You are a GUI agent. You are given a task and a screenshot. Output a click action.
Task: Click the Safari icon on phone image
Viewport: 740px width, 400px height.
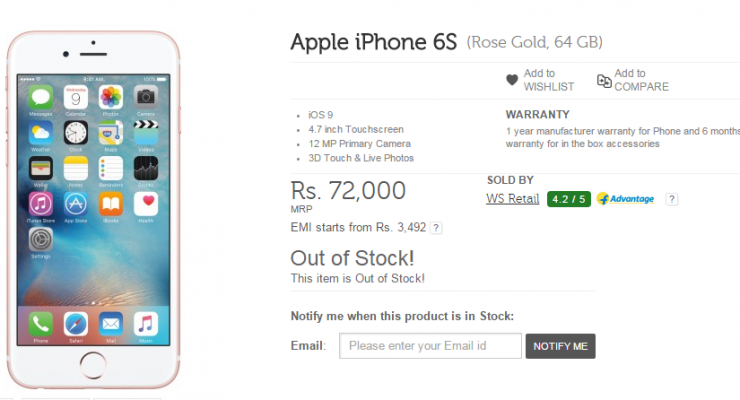click(x=75, y=324)
